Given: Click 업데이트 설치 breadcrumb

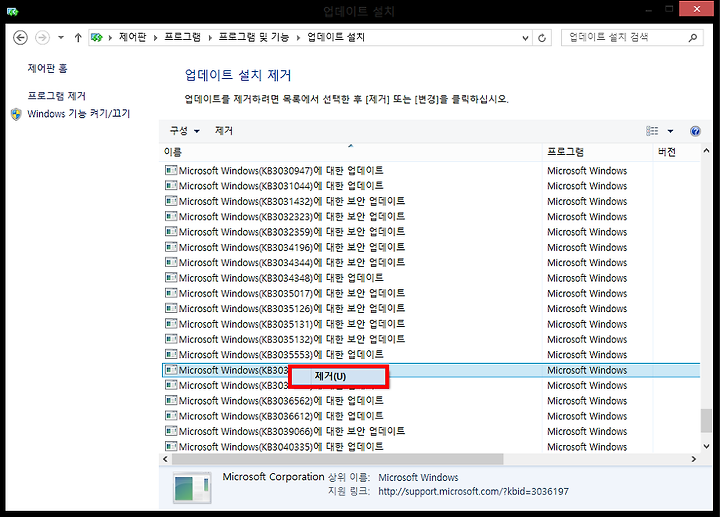Looking at the screenshot, I should pos(336,37).
